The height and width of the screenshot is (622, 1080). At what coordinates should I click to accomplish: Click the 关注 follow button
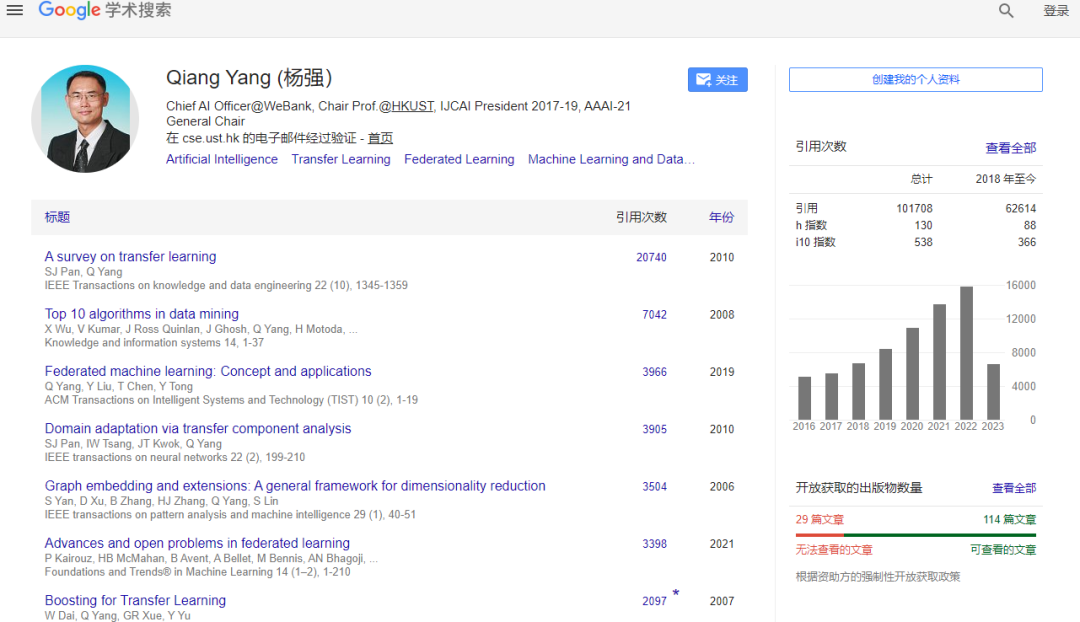pos(717,80)
